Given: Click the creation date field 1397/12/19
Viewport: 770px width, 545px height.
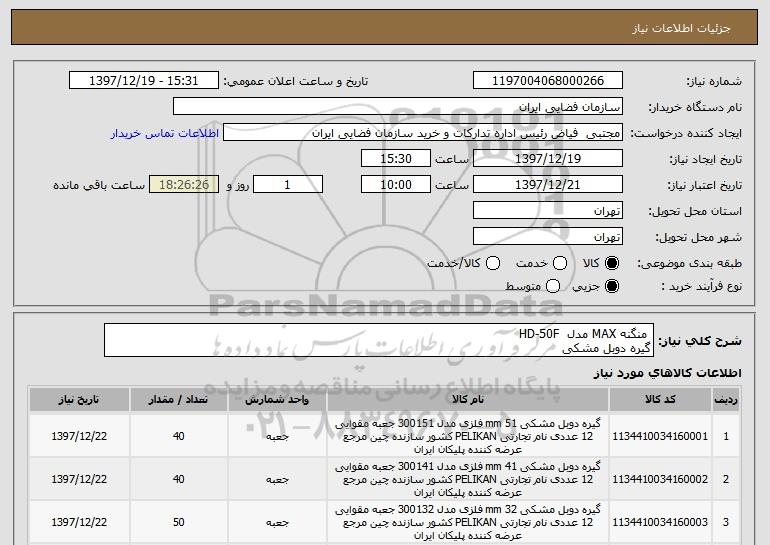Looking at the screenshot, I should 548,159.
